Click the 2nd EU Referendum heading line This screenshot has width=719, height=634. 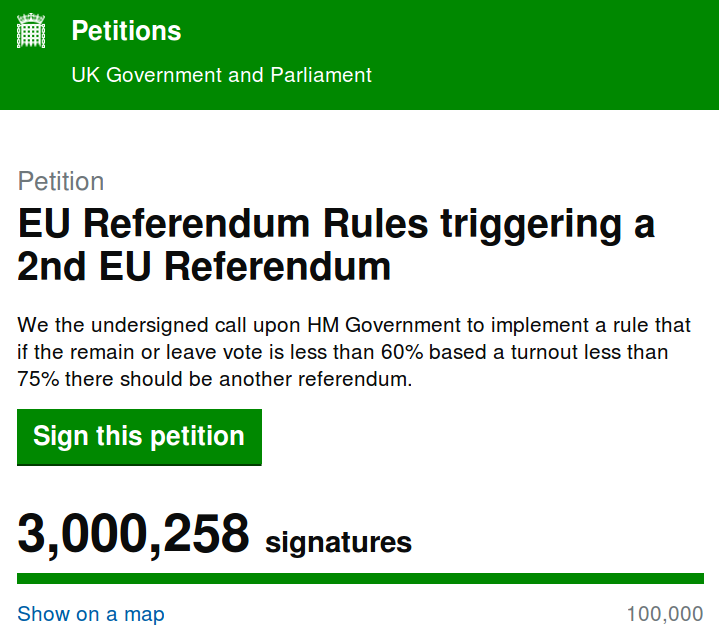pos(204,266)
